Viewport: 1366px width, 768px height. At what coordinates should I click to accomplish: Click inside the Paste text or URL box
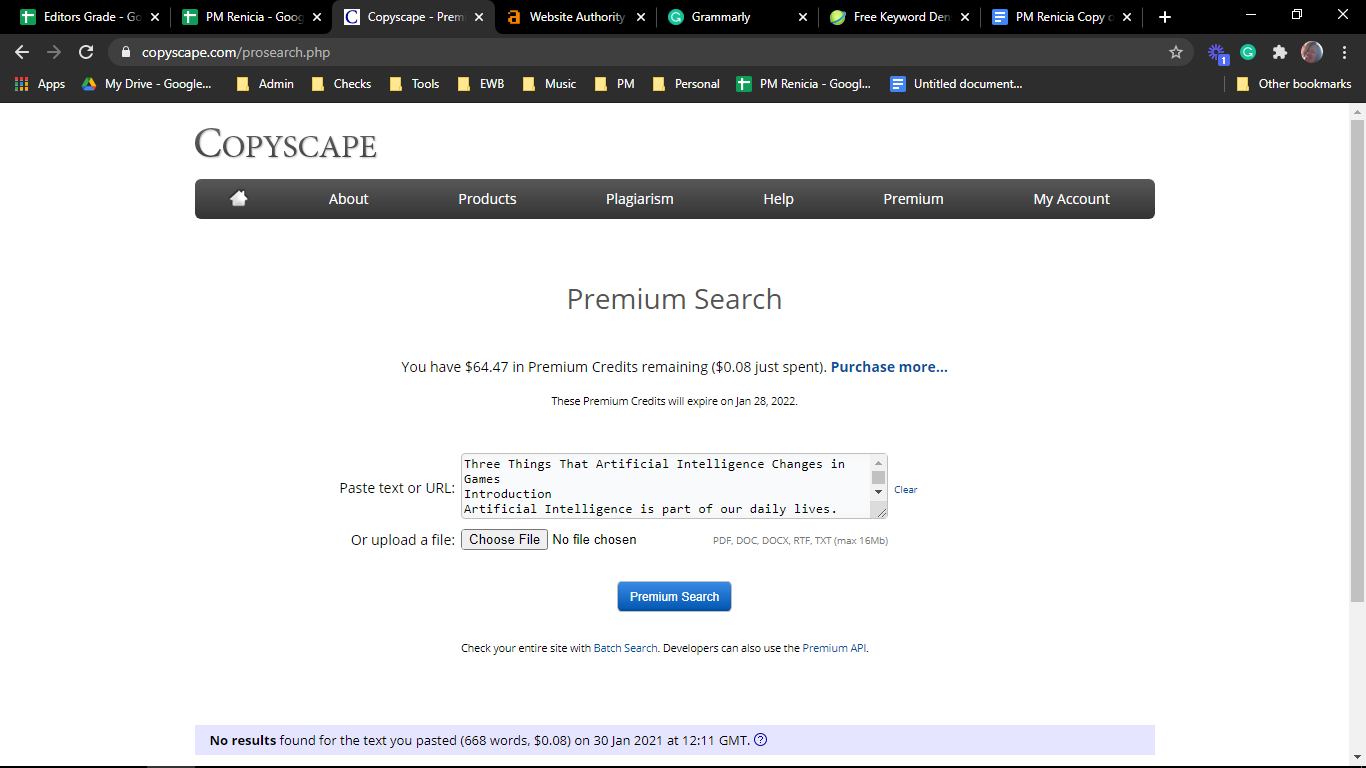coord(664,486)
